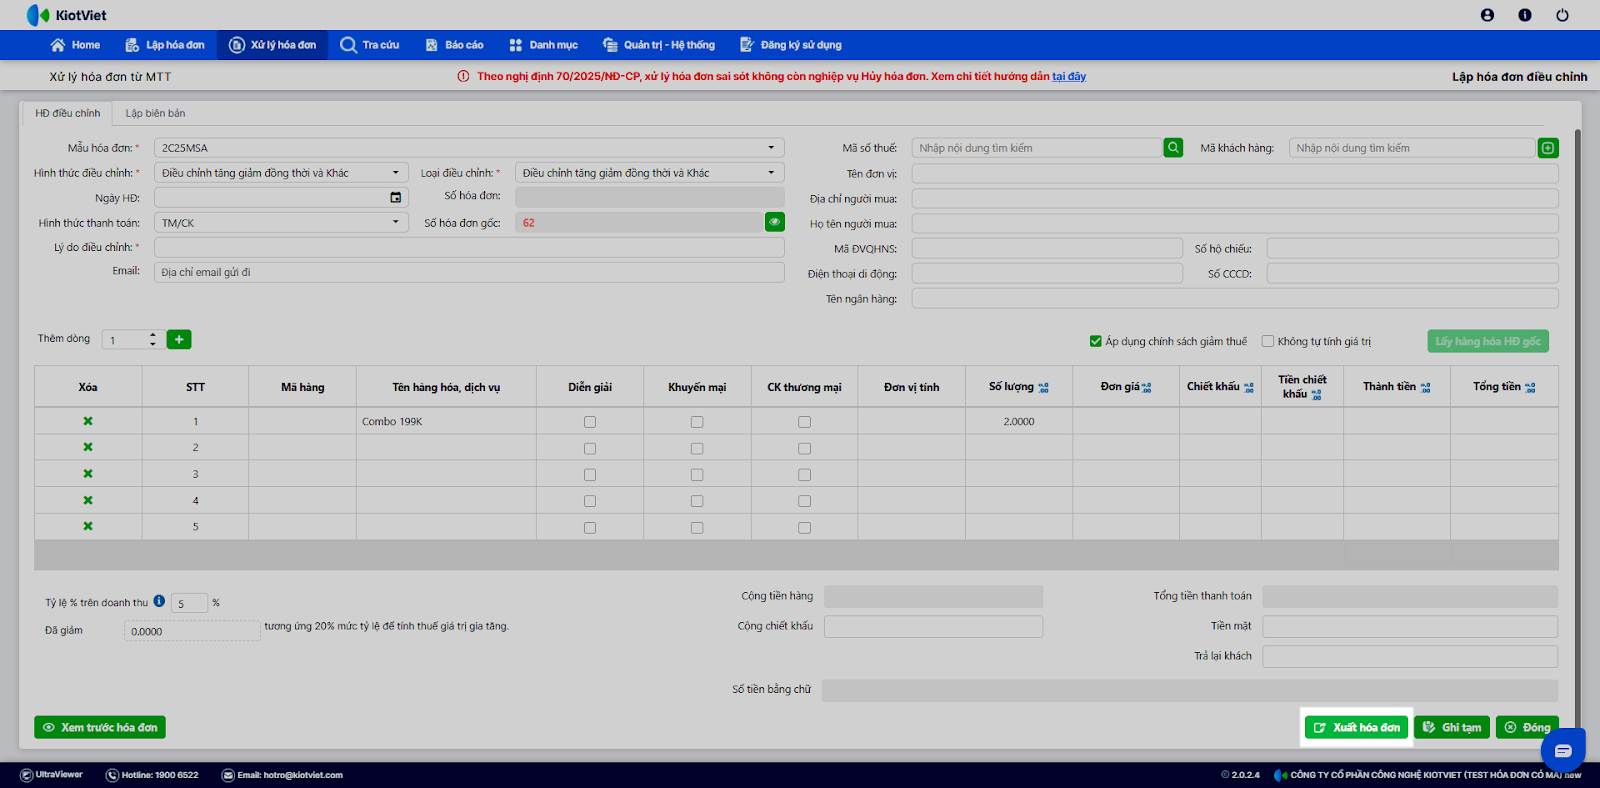
Task: Open the calendar picker for Ngày HĐ
Action: pyautogui.click(x=395, y=198)
